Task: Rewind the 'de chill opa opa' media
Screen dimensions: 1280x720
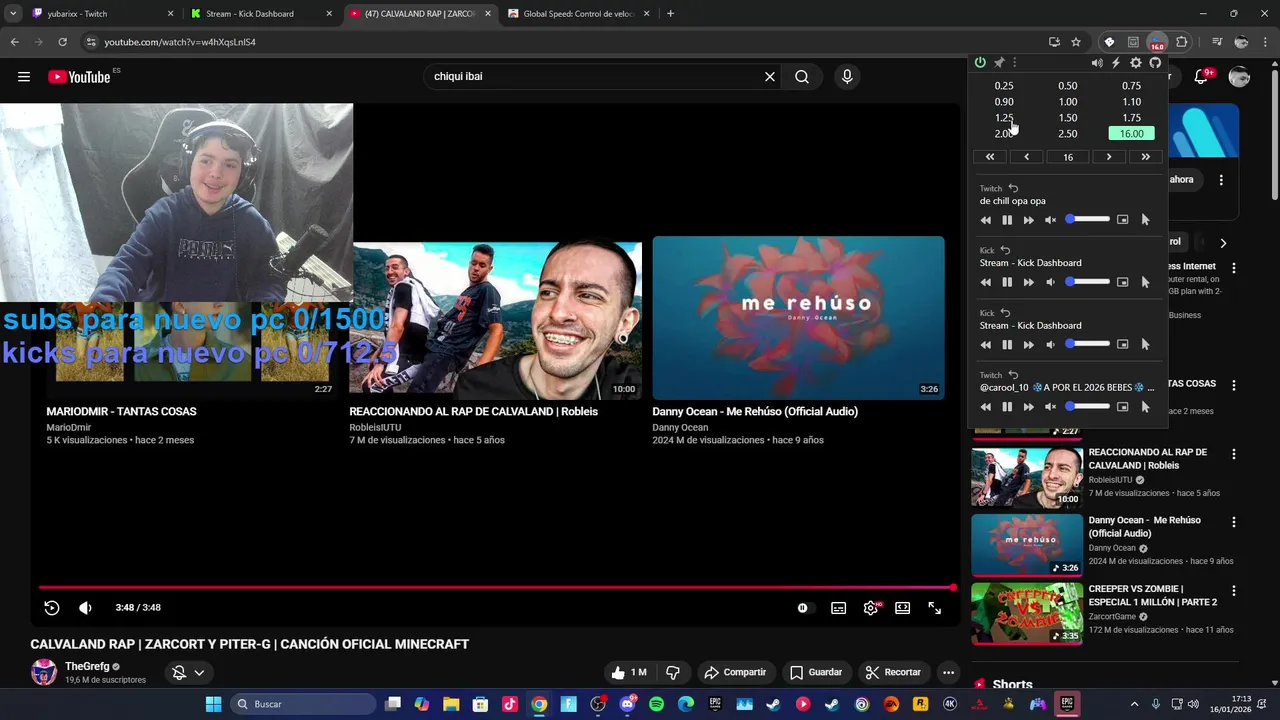Action: (986, 220)
